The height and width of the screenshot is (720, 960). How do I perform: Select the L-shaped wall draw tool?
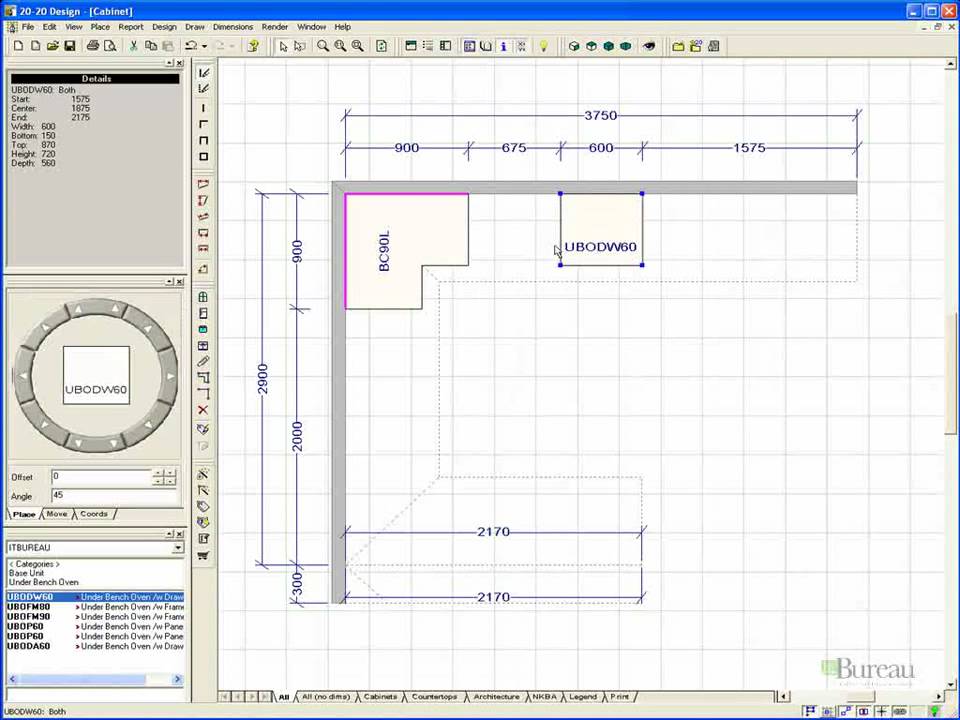click(x=203, y=124)
